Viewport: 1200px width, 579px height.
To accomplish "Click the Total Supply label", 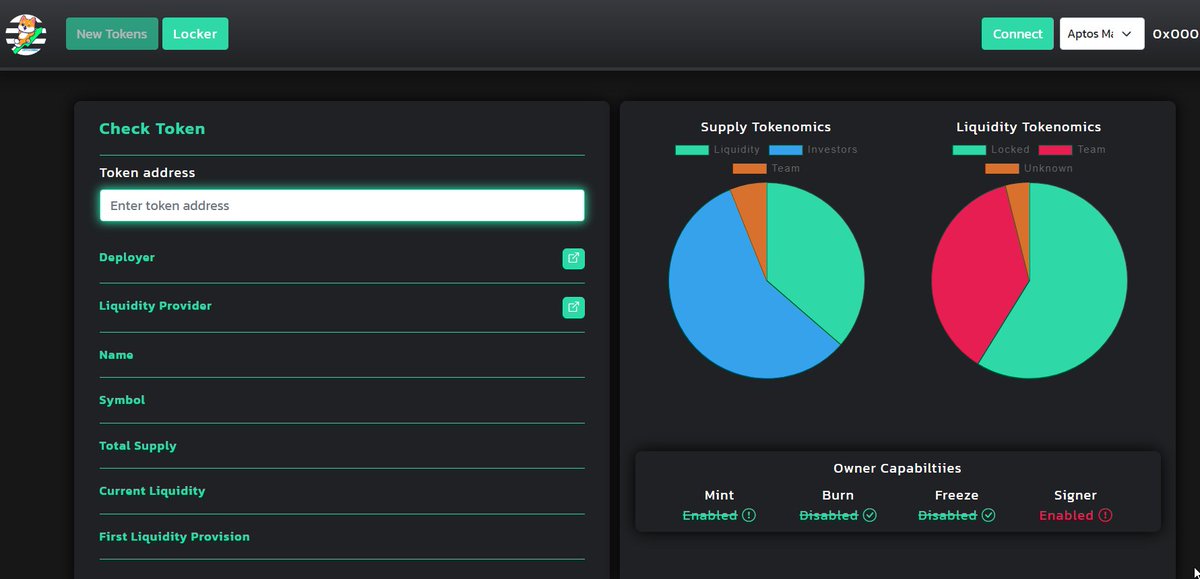I will [138, 446].
